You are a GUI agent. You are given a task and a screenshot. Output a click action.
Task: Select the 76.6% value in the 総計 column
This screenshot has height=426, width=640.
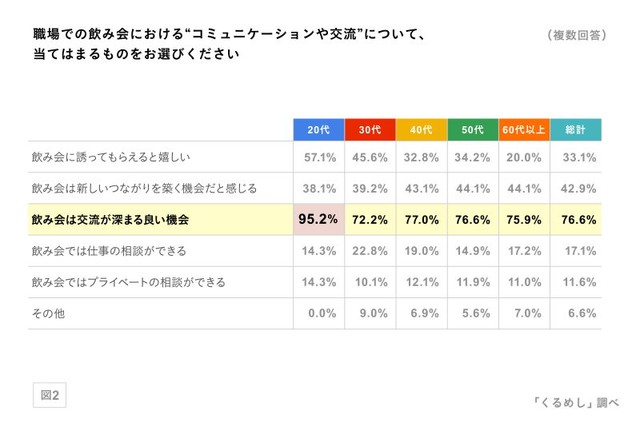pos(578,219)
